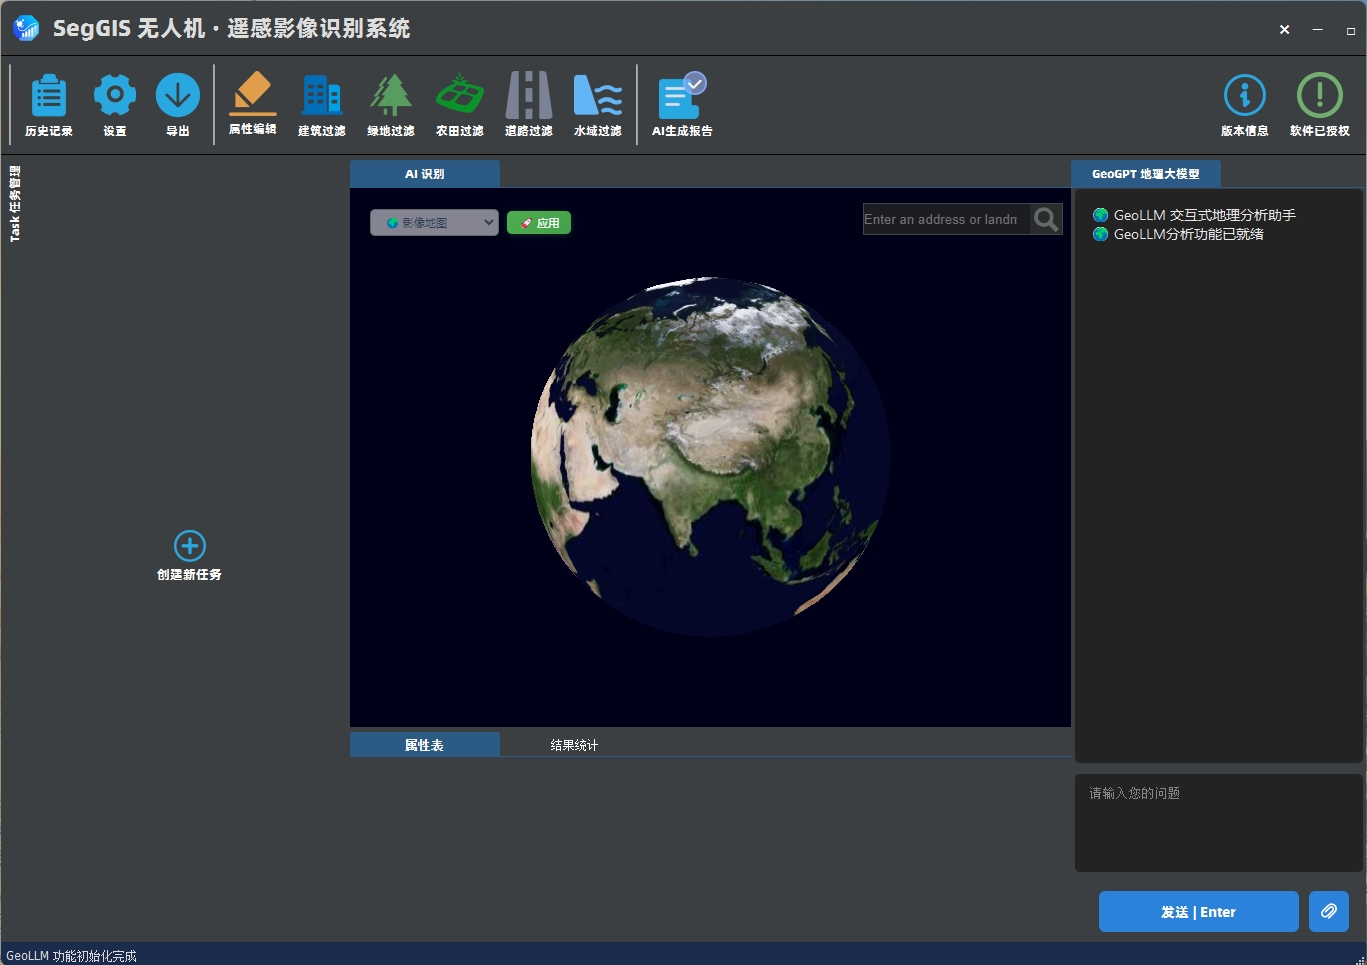Check 软件已授权 license status icon
Screen dimensions: 1367x965
(1319, 104)
